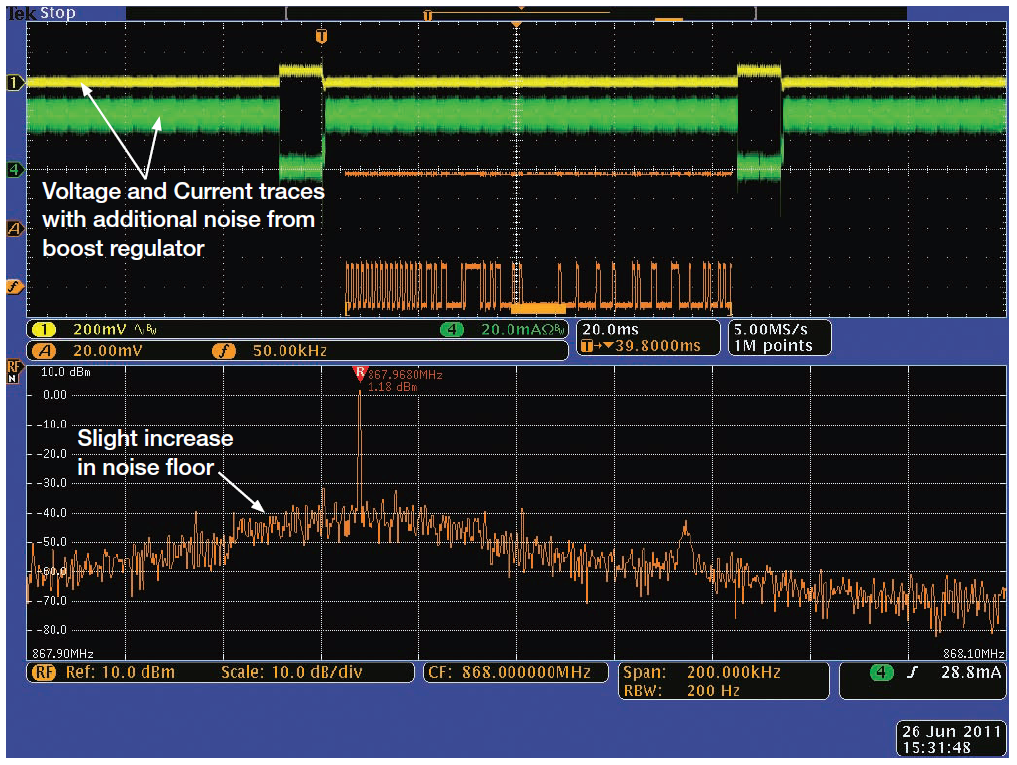Viewport: 1017px width, 765px height.
Task: Click the green channel 4 ground marker
Action: point(14,170)
